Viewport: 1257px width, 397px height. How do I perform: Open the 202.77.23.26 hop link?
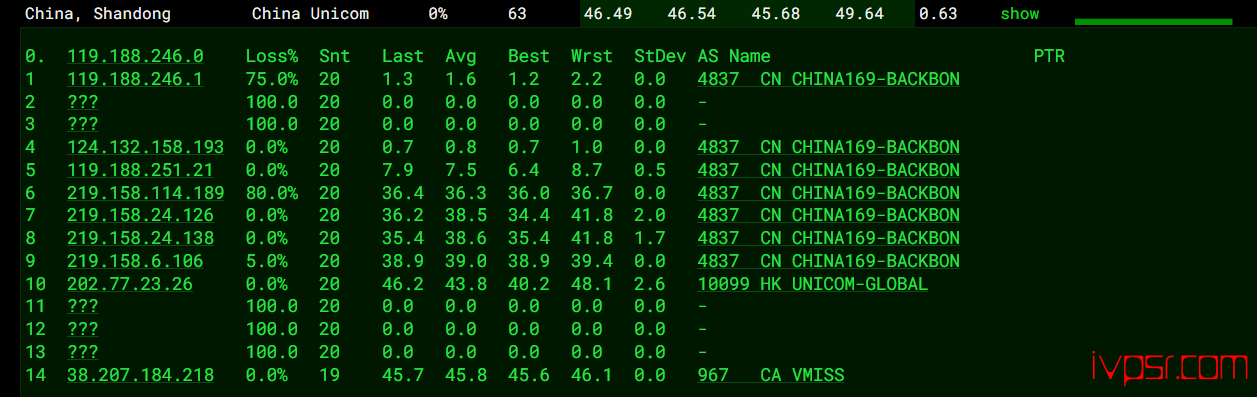[x=130, y=284]
